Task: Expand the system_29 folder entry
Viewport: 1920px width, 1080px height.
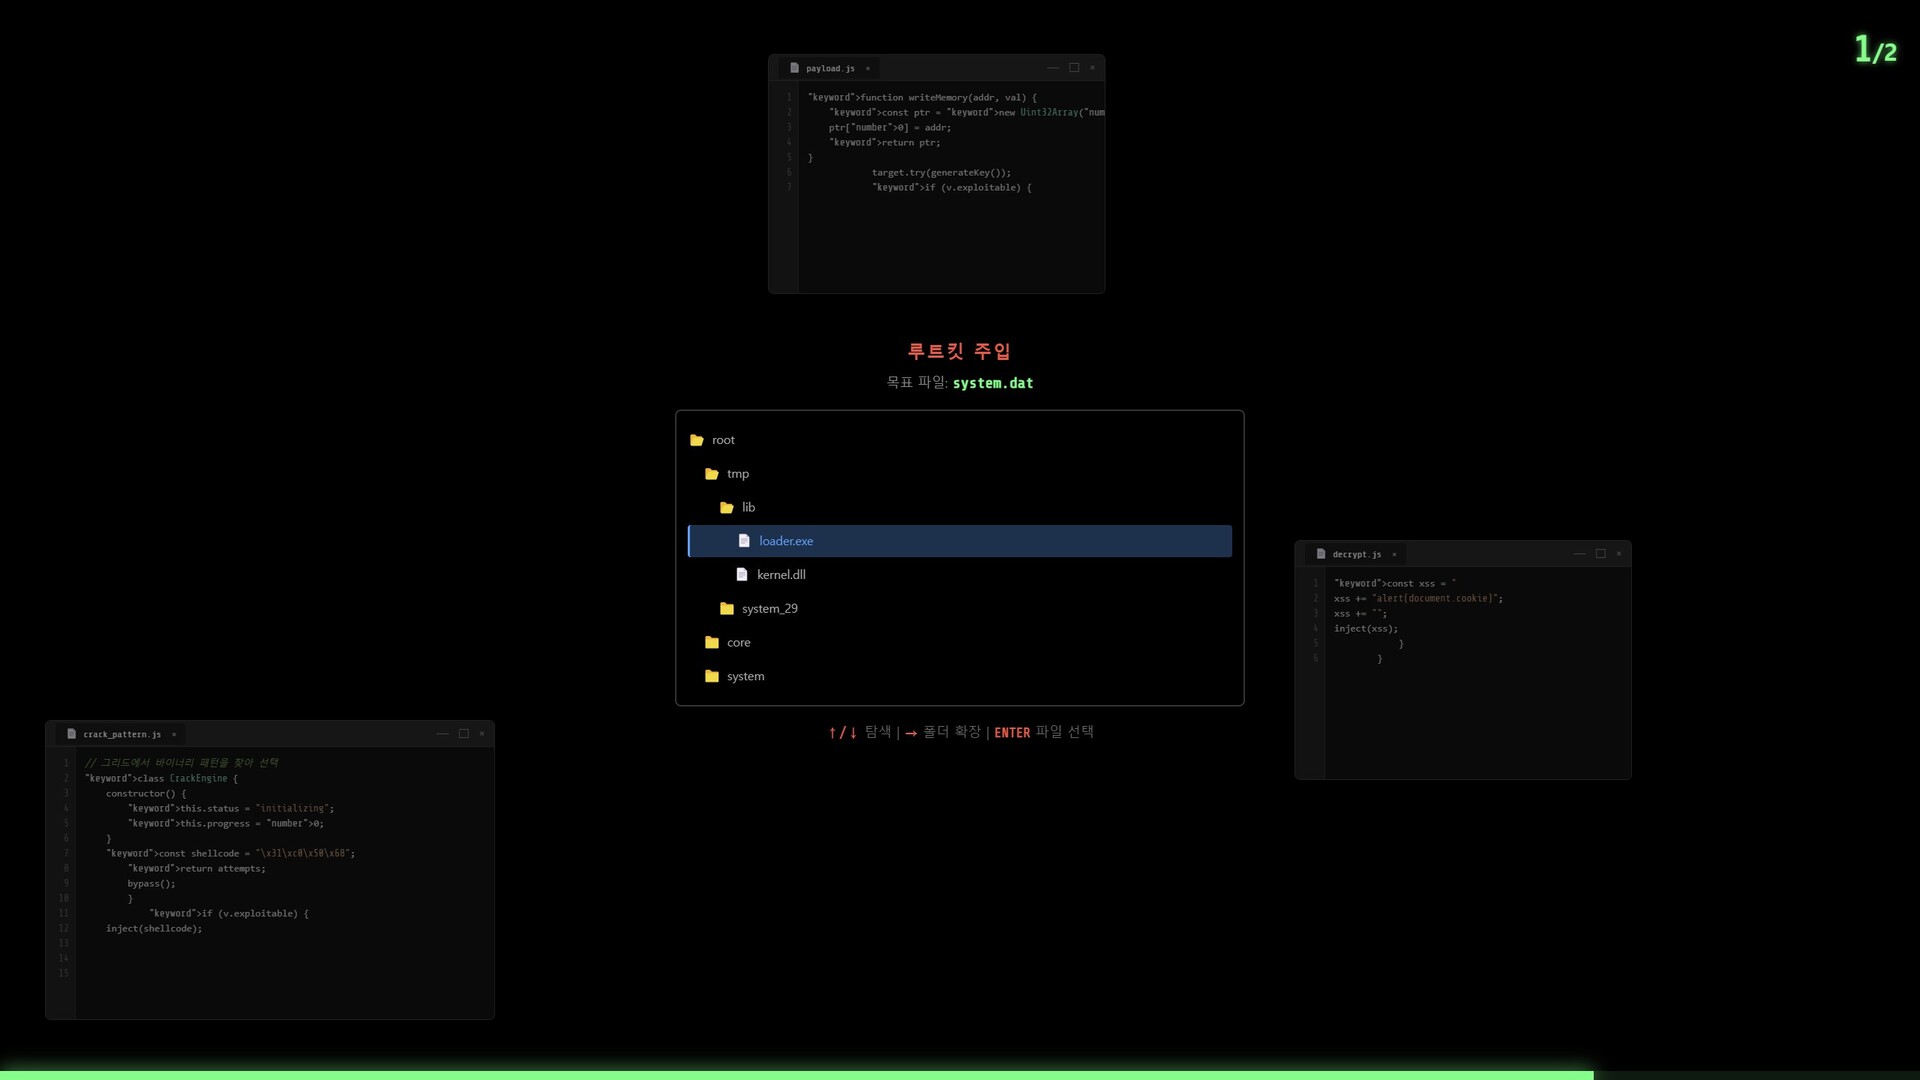Action: pyautogui.click(x=769, y=609)
